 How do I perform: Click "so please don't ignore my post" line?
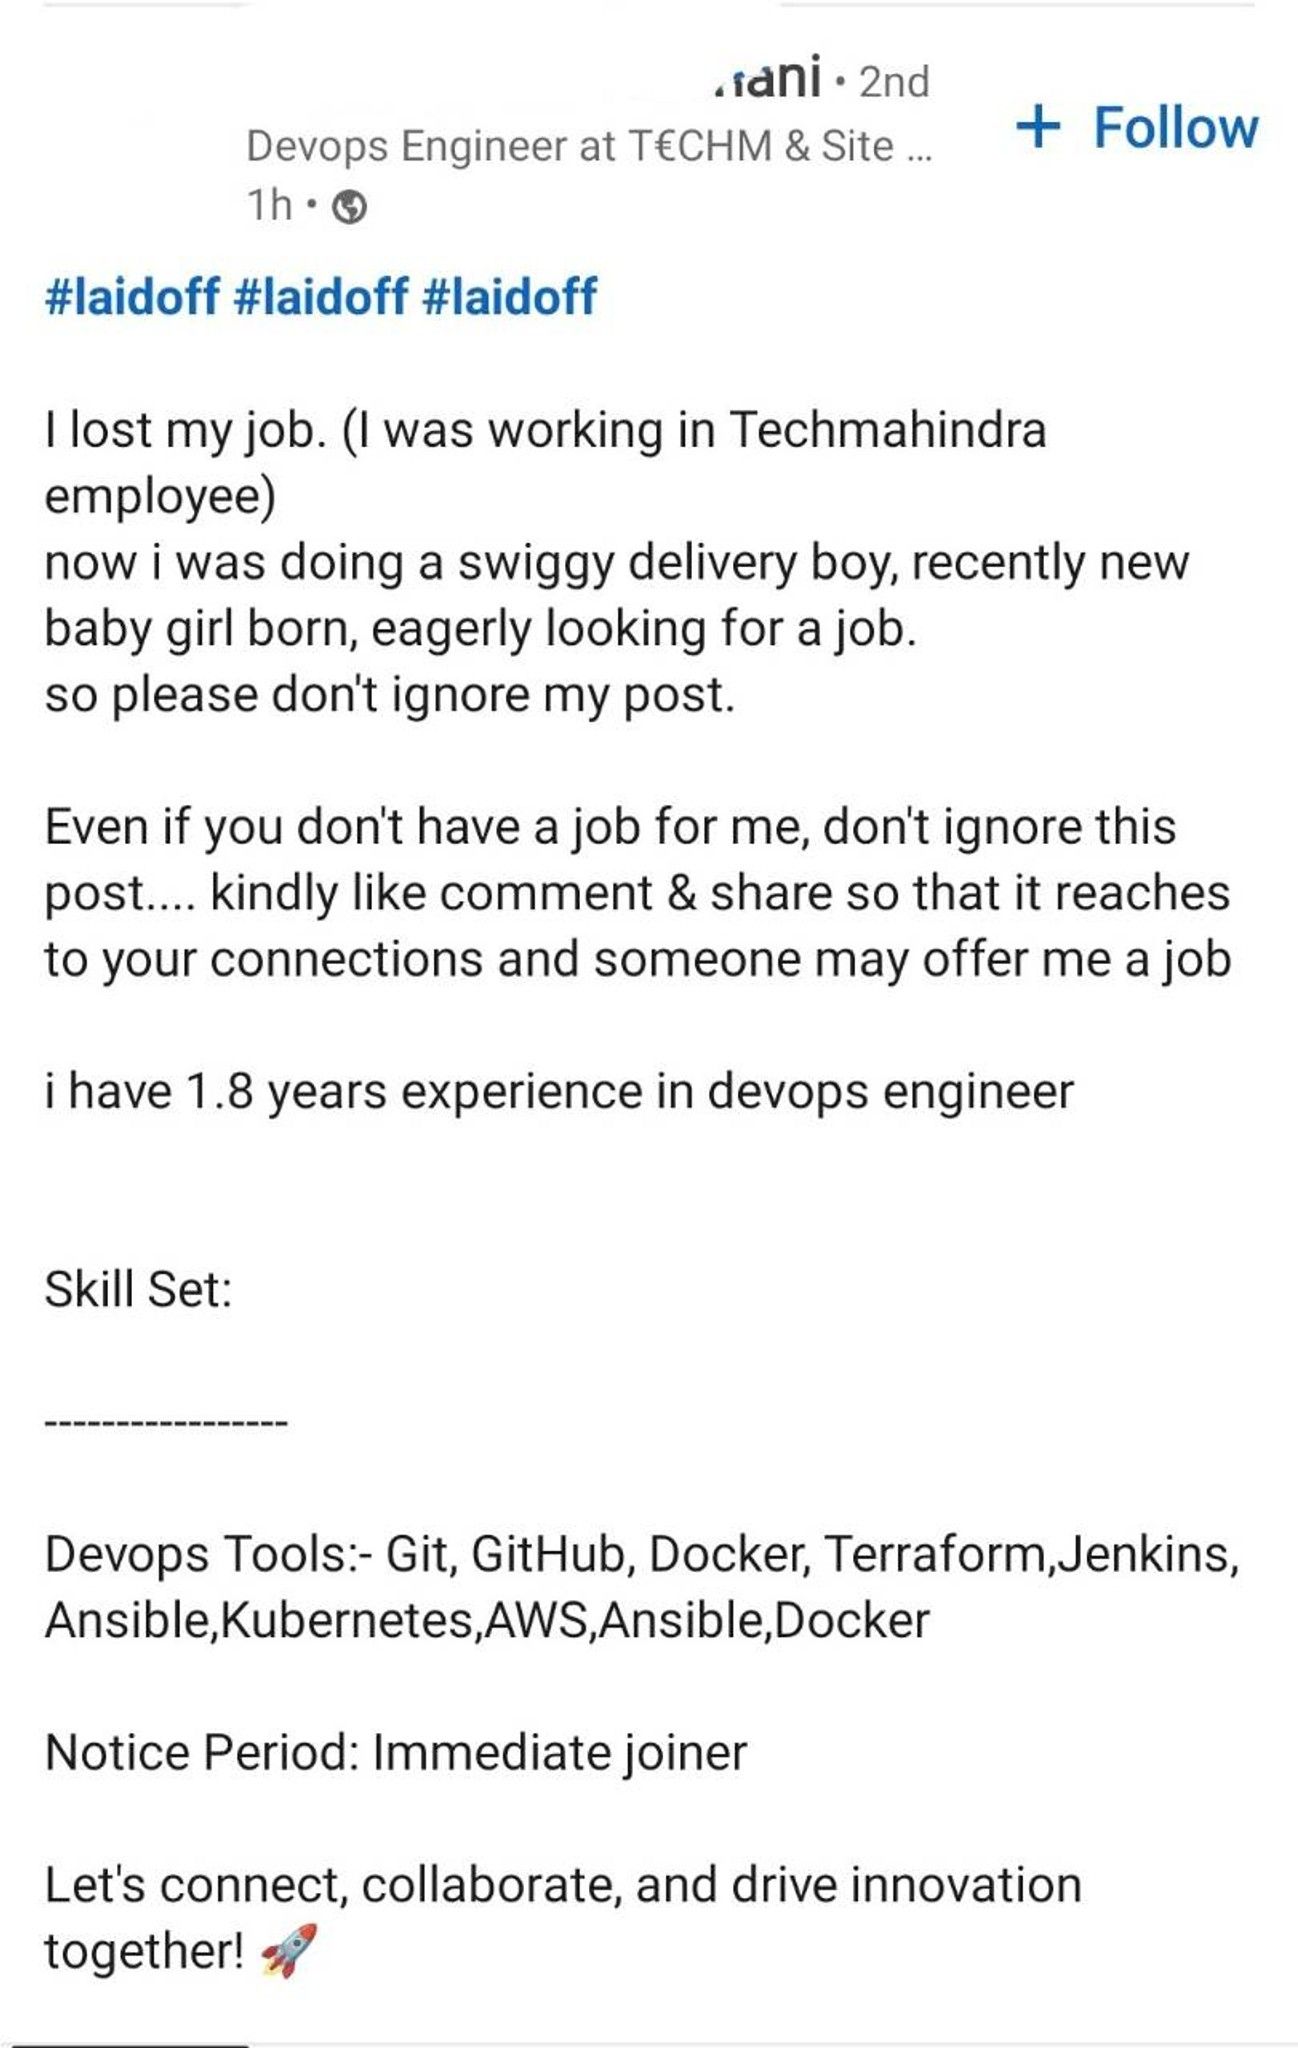(x=390, y=695)
